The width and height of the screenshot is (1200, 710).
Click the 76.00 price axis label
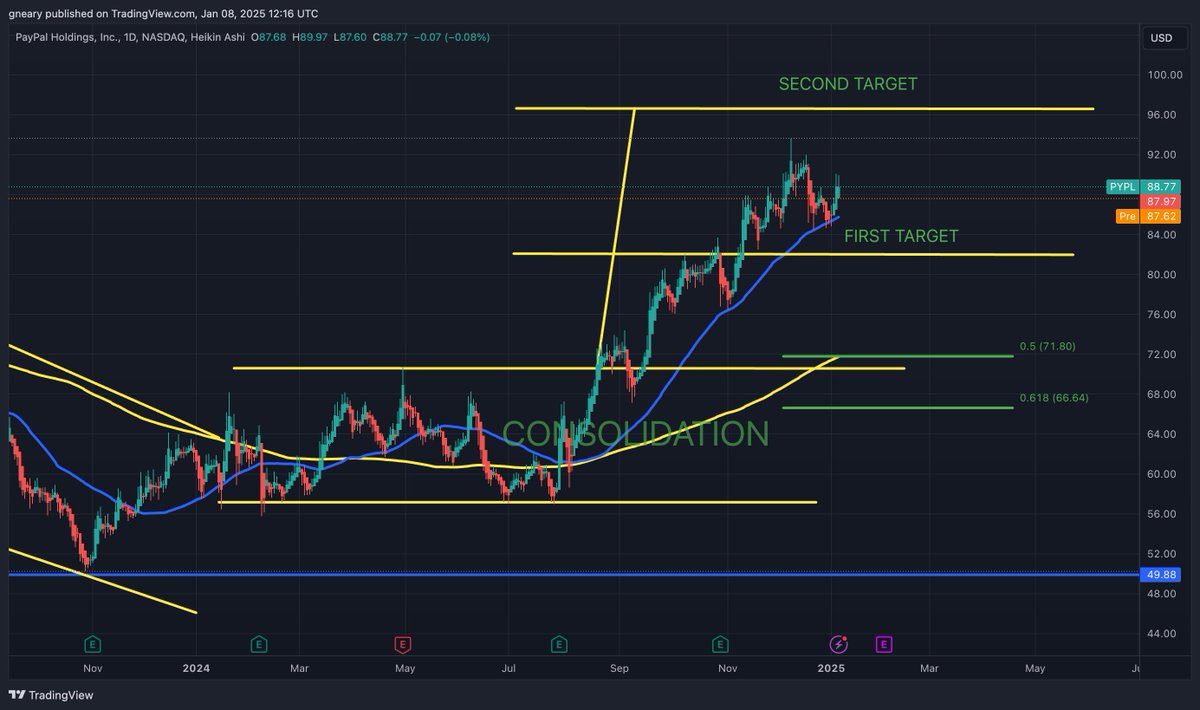(x=1164, y=314)
